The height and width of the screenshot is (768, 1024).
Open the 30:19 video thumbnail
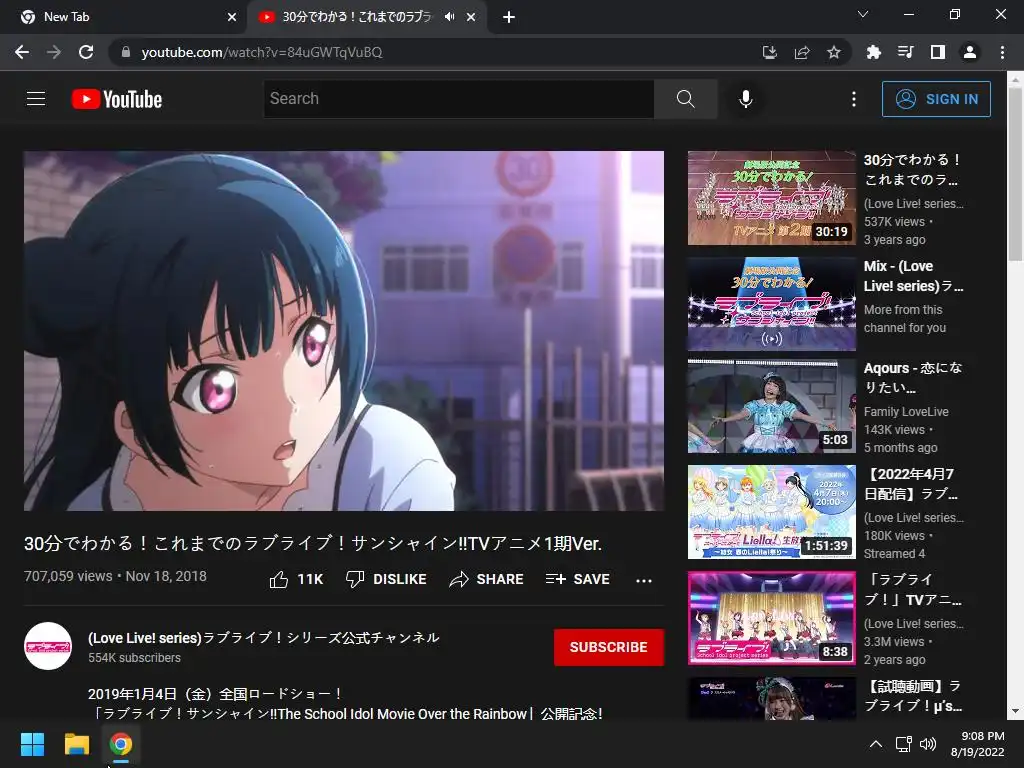click(x=771, y=198)
